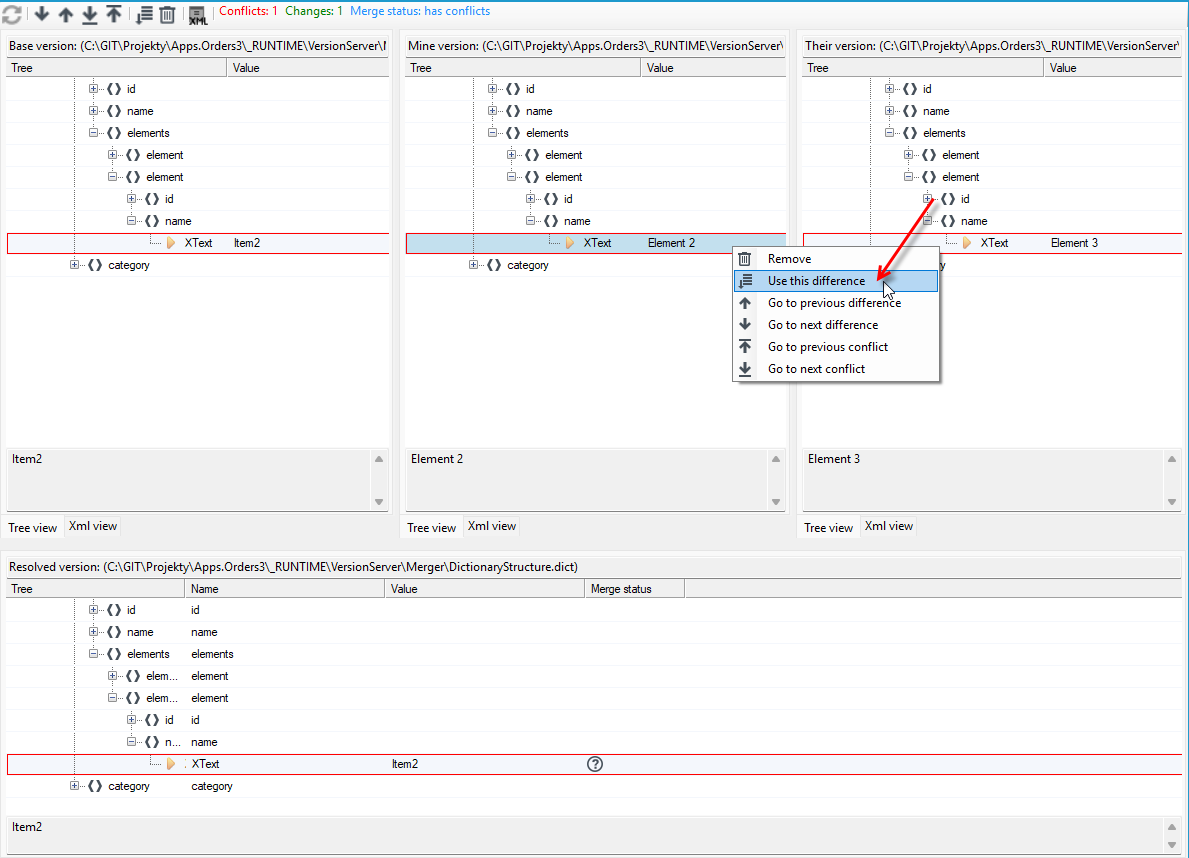Click the green Changes: 1 status text
This screenshot has height=858, width=1189.
coord(314,11)
